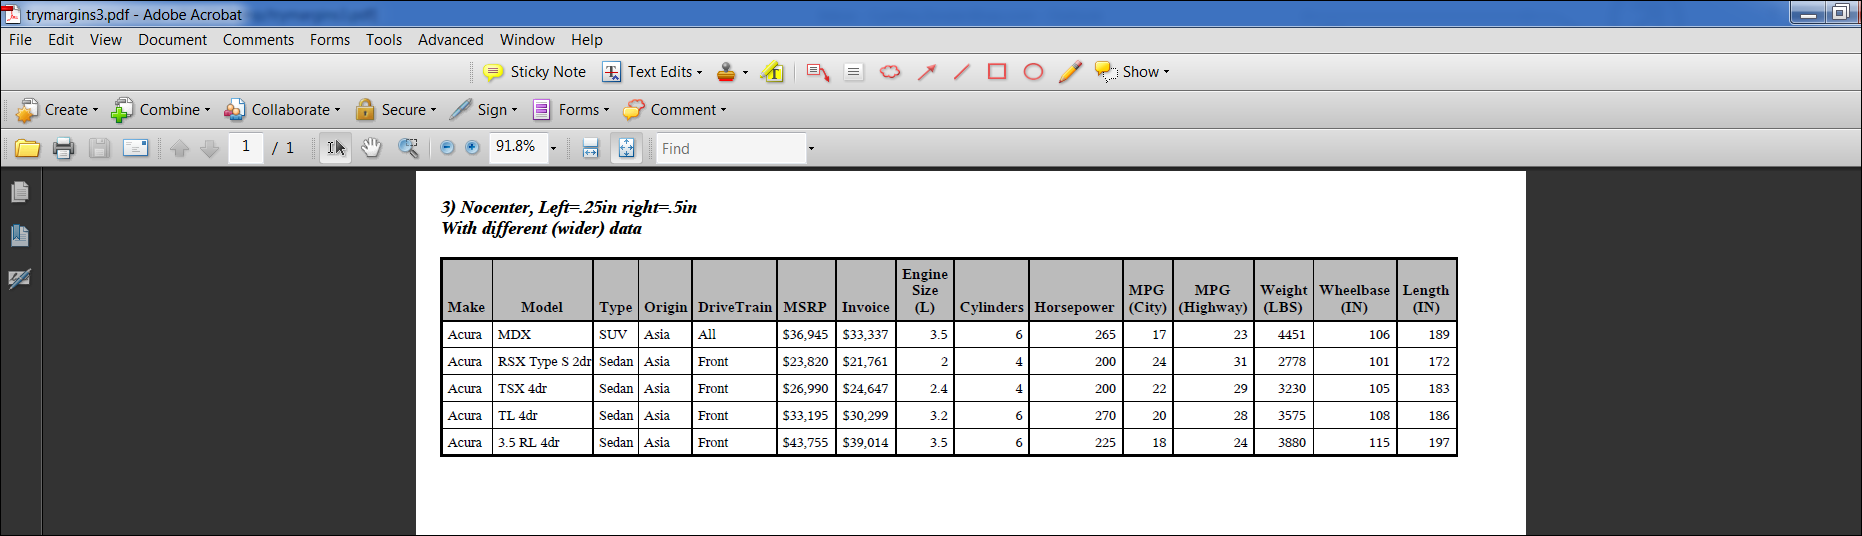Screen dimensions: 1862x536
Task: Click the cell 'RSX Type S 2dr'
Action: (544, 361)
